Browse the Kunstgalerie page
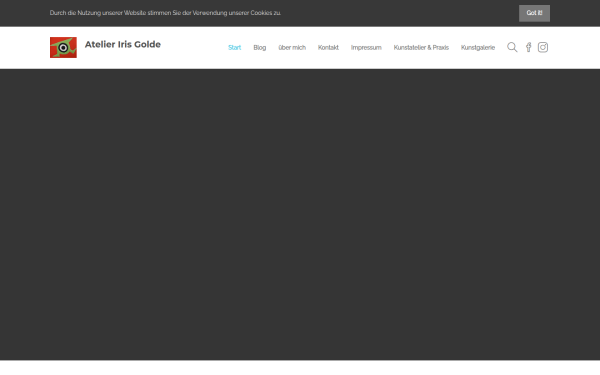This screenshot has height=375, width=600. 478,47
